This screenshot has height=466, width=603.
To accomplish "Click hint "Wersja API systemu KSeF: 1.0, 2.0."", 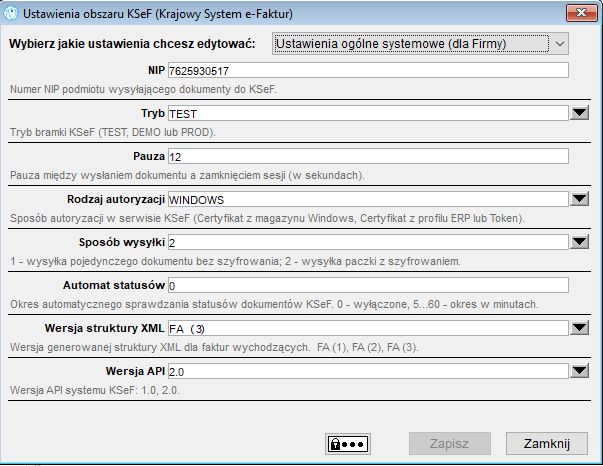I will pos(95,391).
